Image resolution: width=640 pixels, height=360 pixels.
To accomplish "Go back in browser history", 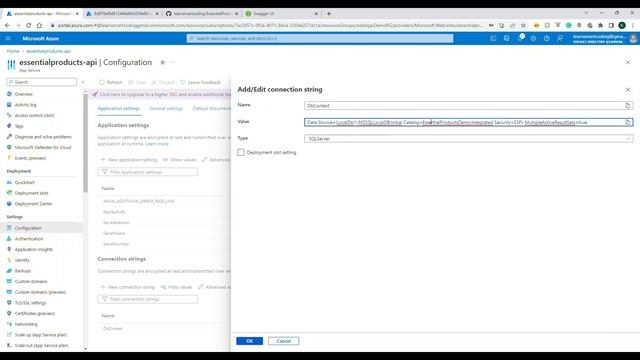I will click(x=7, y=25).
